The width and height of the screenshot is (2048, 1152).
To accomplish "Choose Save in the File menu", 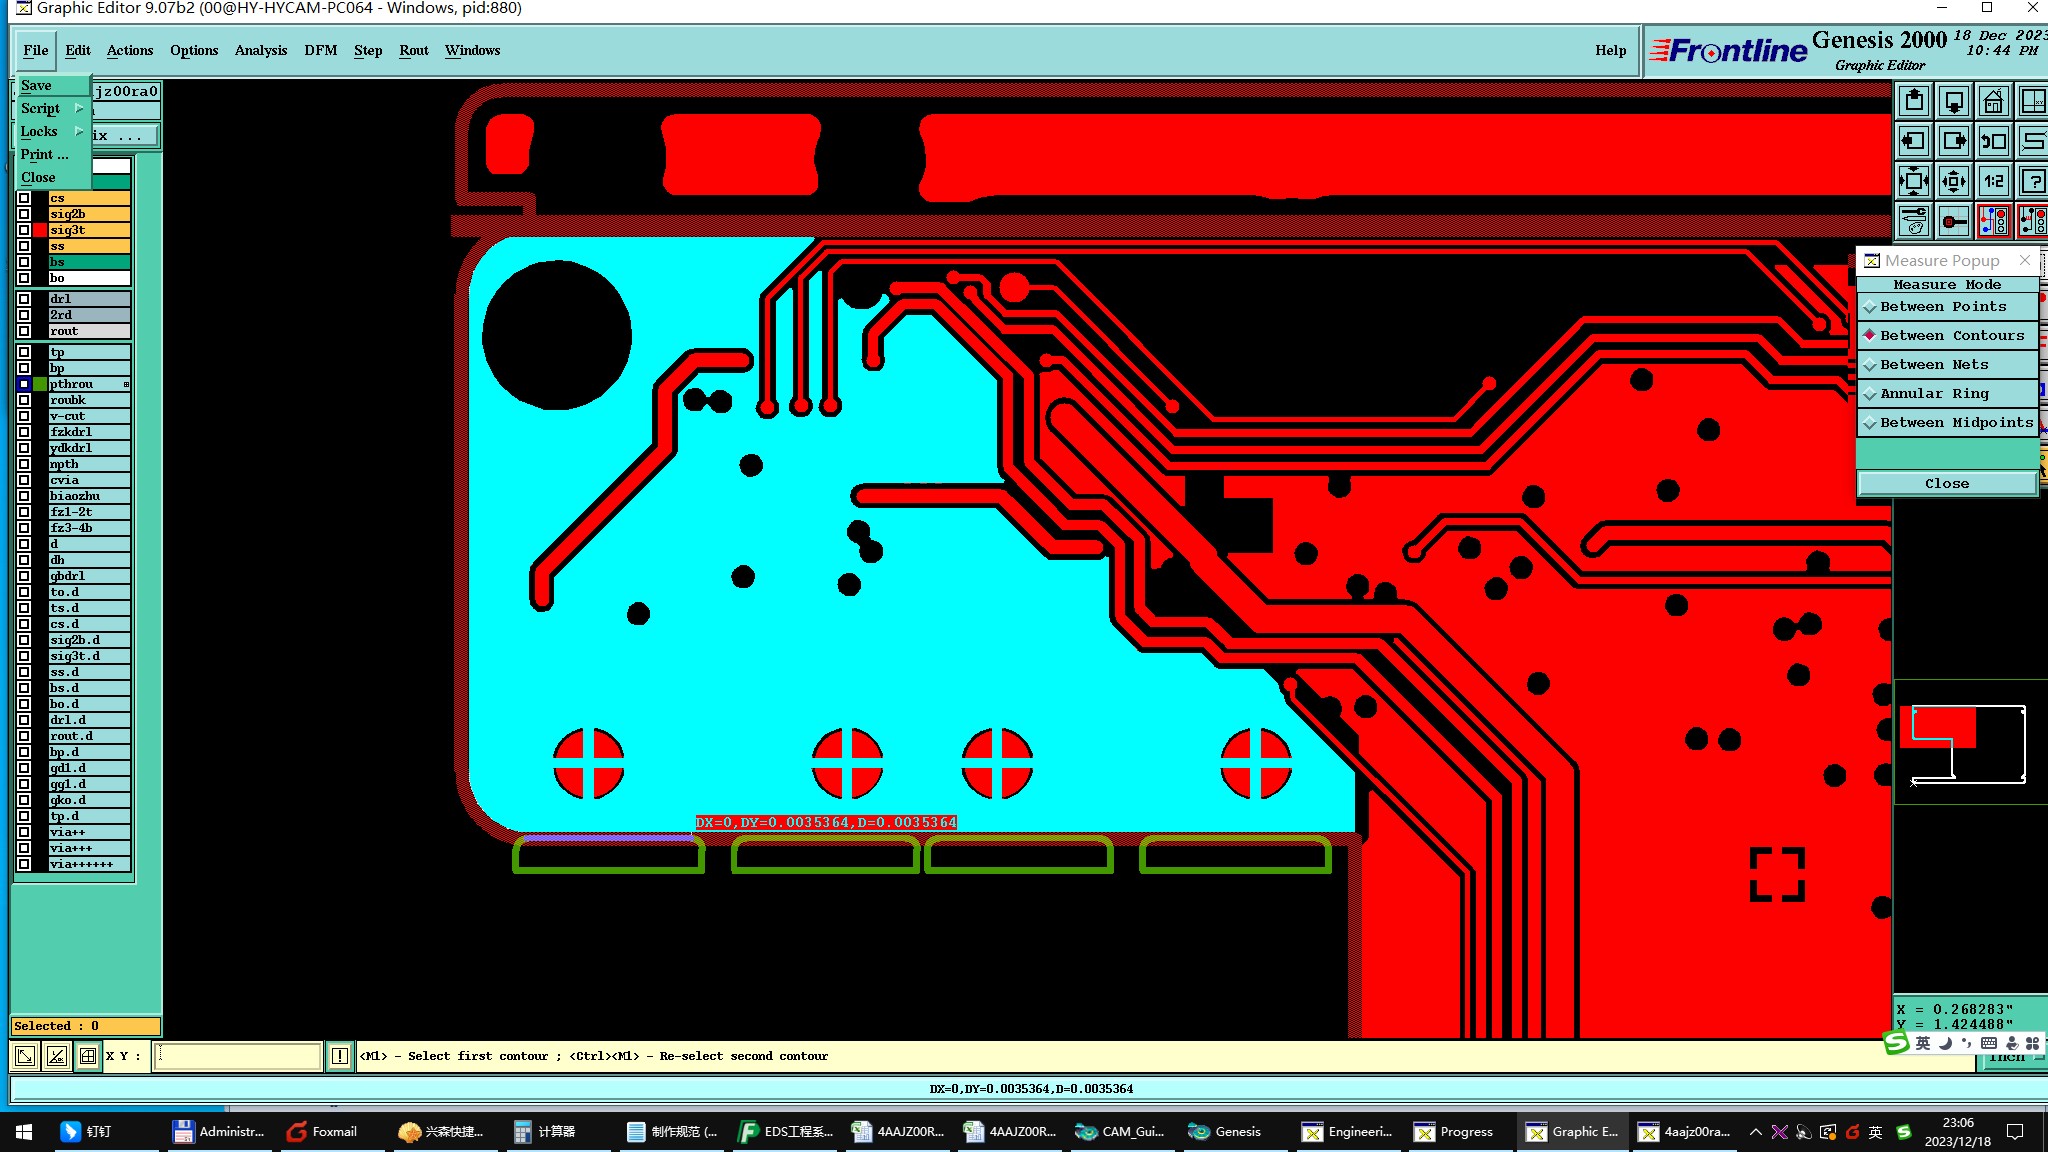I will (53, 86).
